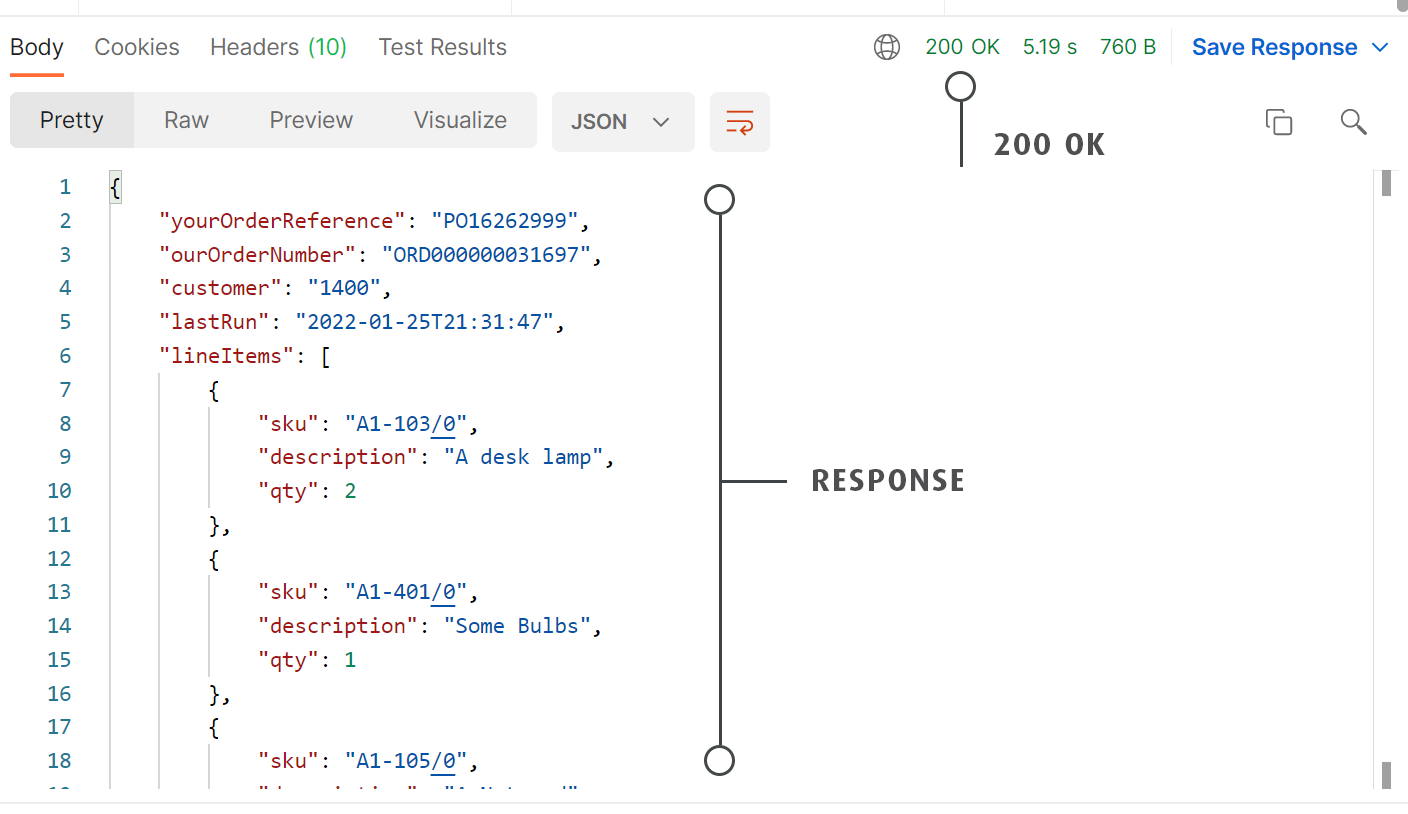1408x814 pixels.
Task: Open the JSON format dropdown
Action: 622,122
